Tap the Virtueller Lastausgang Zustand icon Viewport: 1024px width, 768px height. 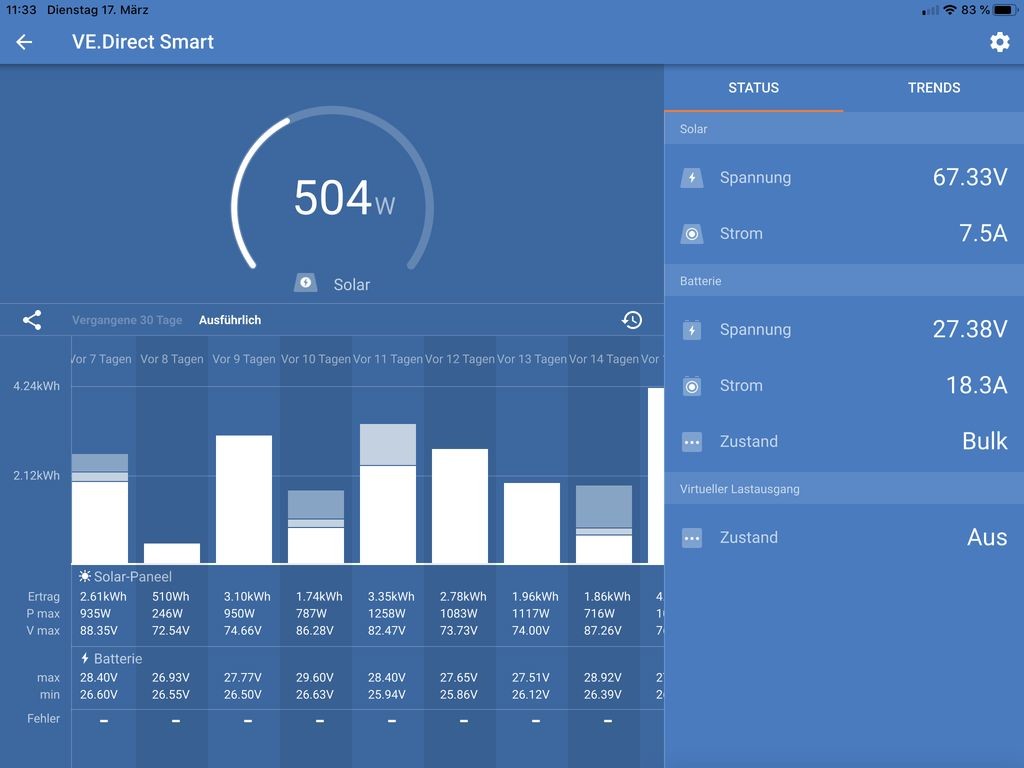coord(692,538)
